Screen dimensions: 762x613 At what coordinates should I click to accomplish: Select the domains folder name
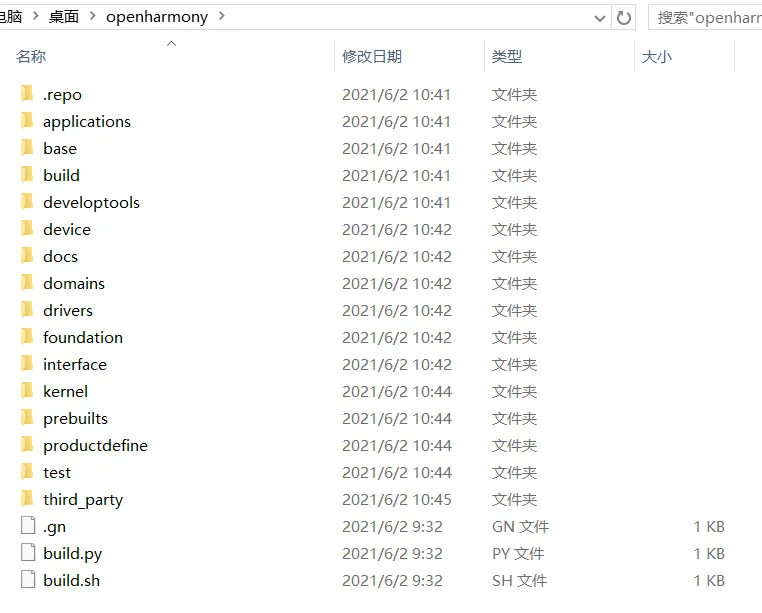tap(74, 283)
